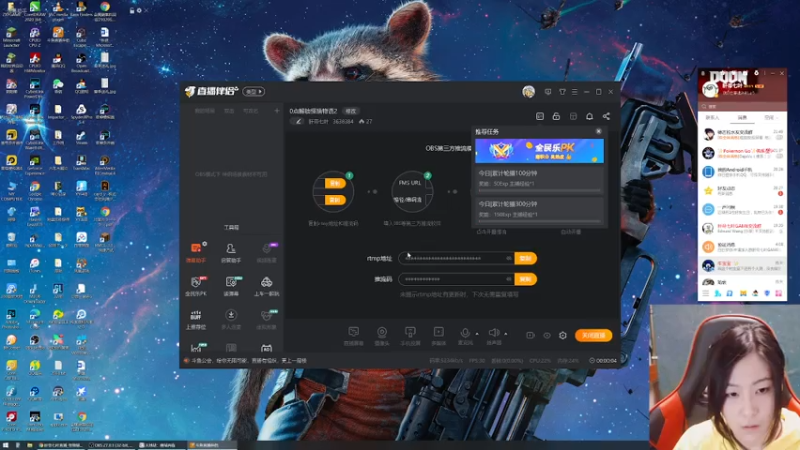Viewport: 800px width, 450px height.
Task: Click the download-arrow circle toolbox icon
Action: pos(231,315)
